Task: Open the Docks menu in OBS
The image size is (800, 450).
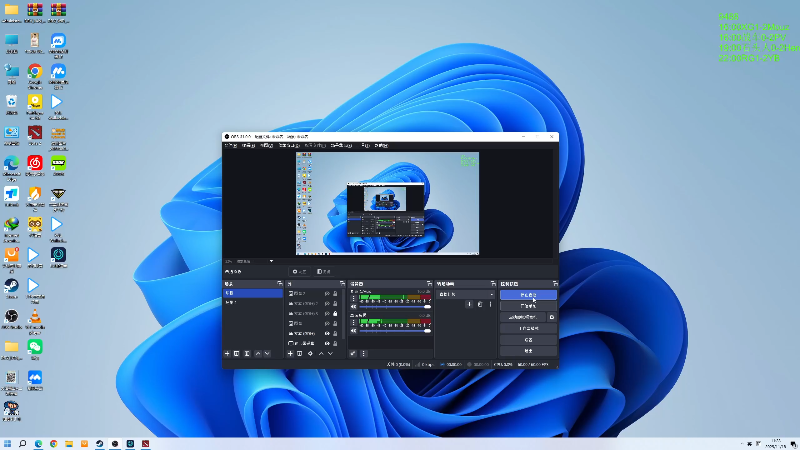Action: click(x=289, y=145)
